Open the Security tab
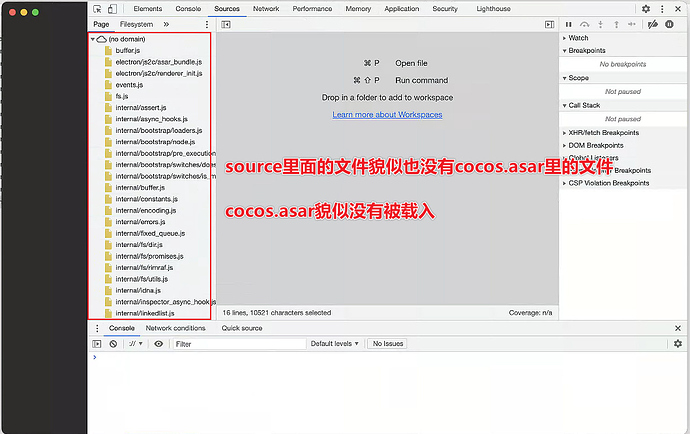690x434 pixels. coord(445,9)
